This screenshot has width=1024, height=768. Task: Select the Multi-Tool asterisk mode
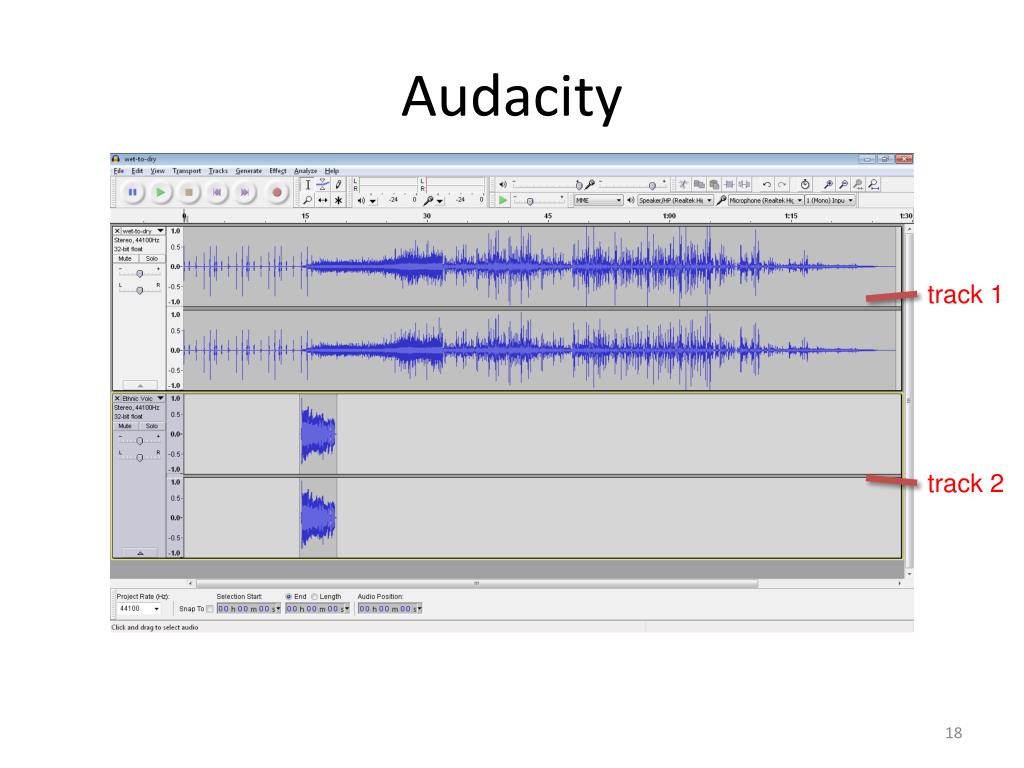(338, 200)
